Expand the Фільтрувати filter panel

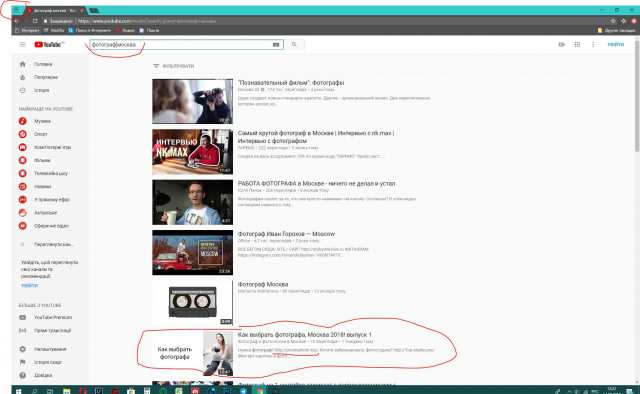tap(173, 66)
